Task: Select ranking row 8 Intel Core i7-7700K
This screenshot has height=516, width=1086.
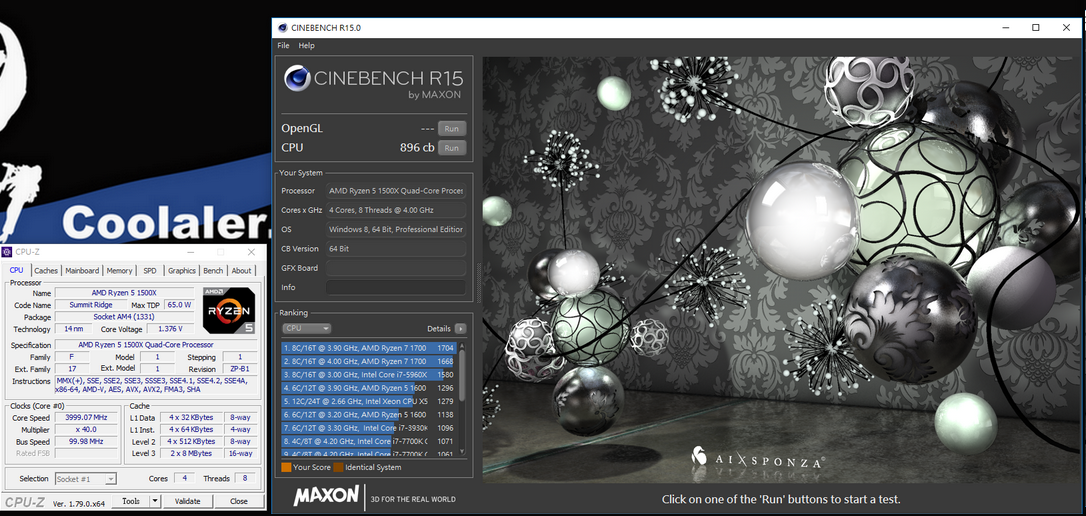Action: click(x=368, y=441)
